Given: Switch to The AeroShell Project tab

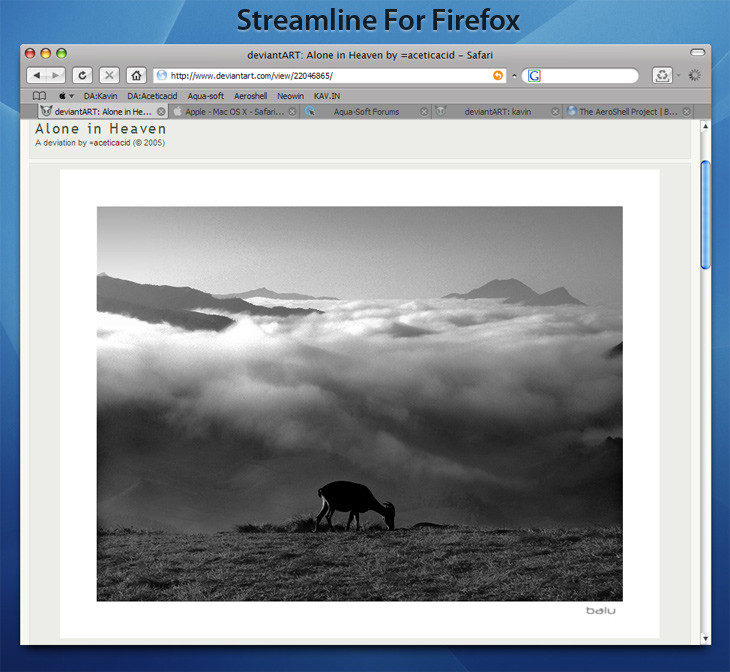Looking at the screenshot, I should click(x=628, y=112).
